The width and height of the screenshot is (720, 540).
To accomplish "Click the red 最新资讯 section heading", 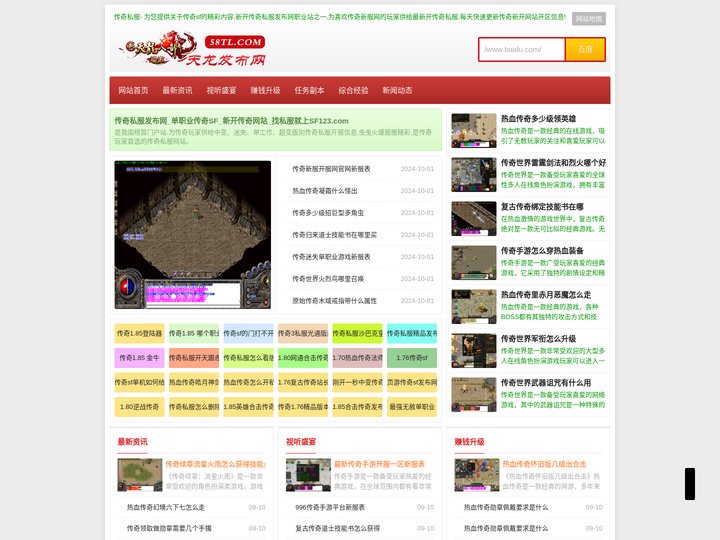I will (132, 442).
